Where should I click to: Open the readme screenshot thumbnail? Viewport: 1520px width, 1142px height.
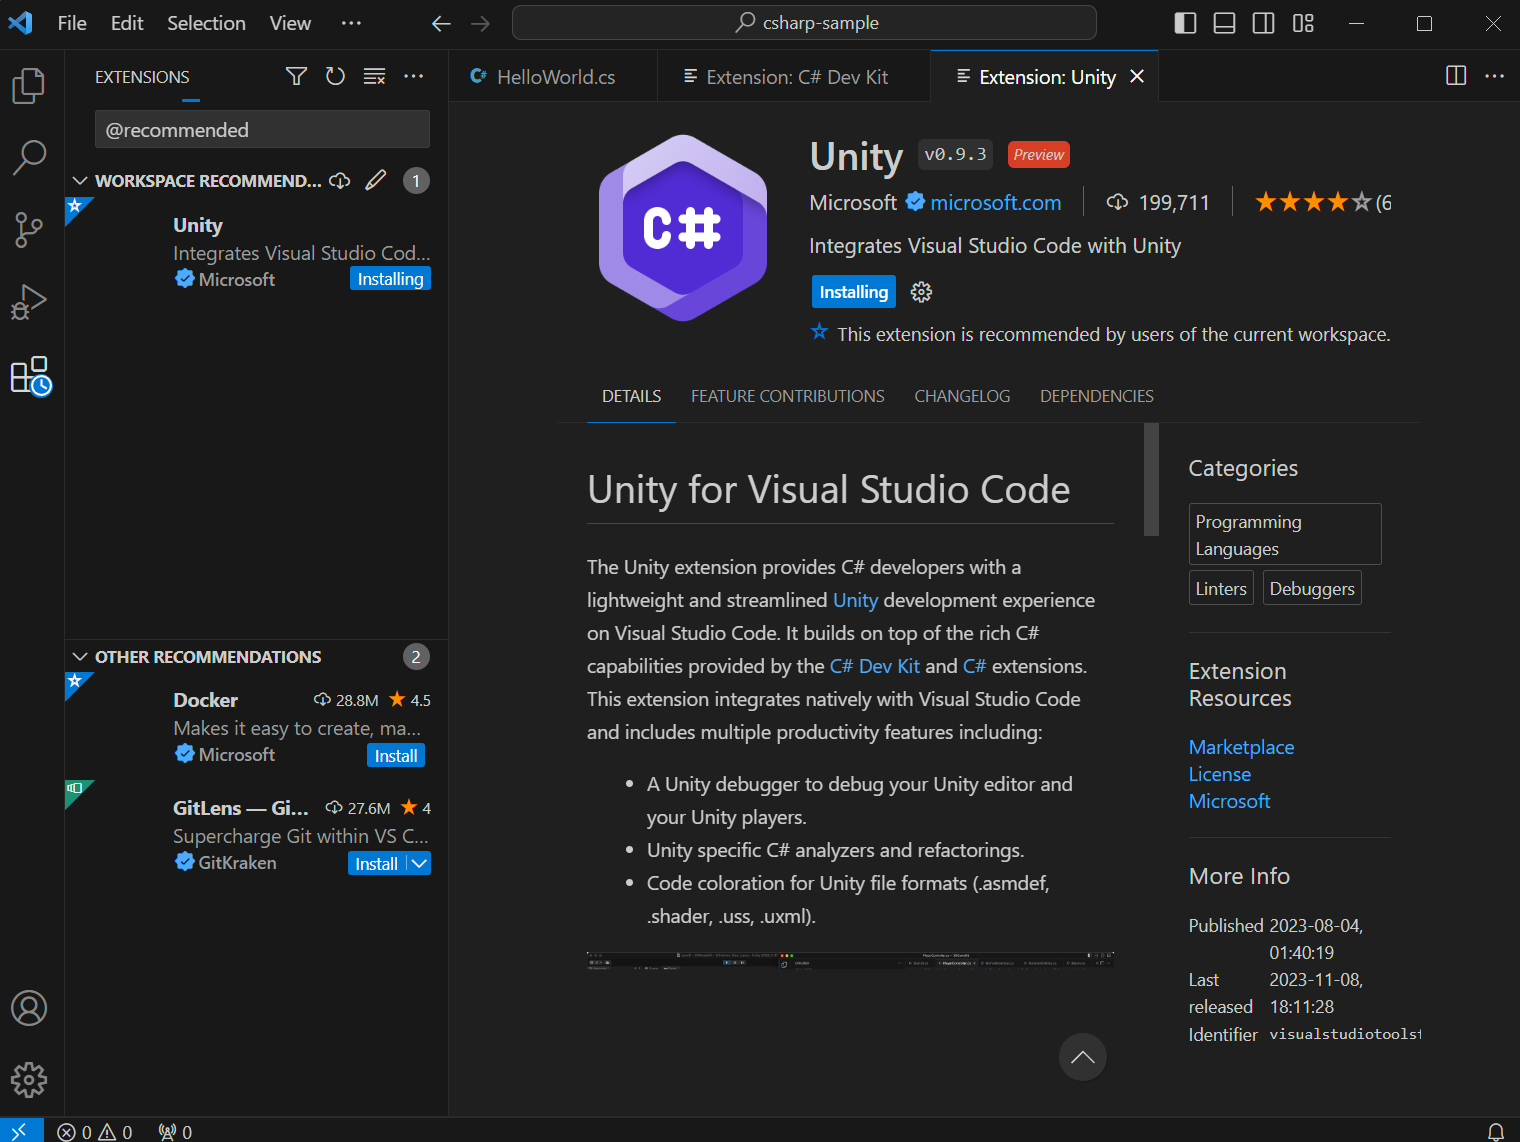pyautogui.click(x=850, y=960)
